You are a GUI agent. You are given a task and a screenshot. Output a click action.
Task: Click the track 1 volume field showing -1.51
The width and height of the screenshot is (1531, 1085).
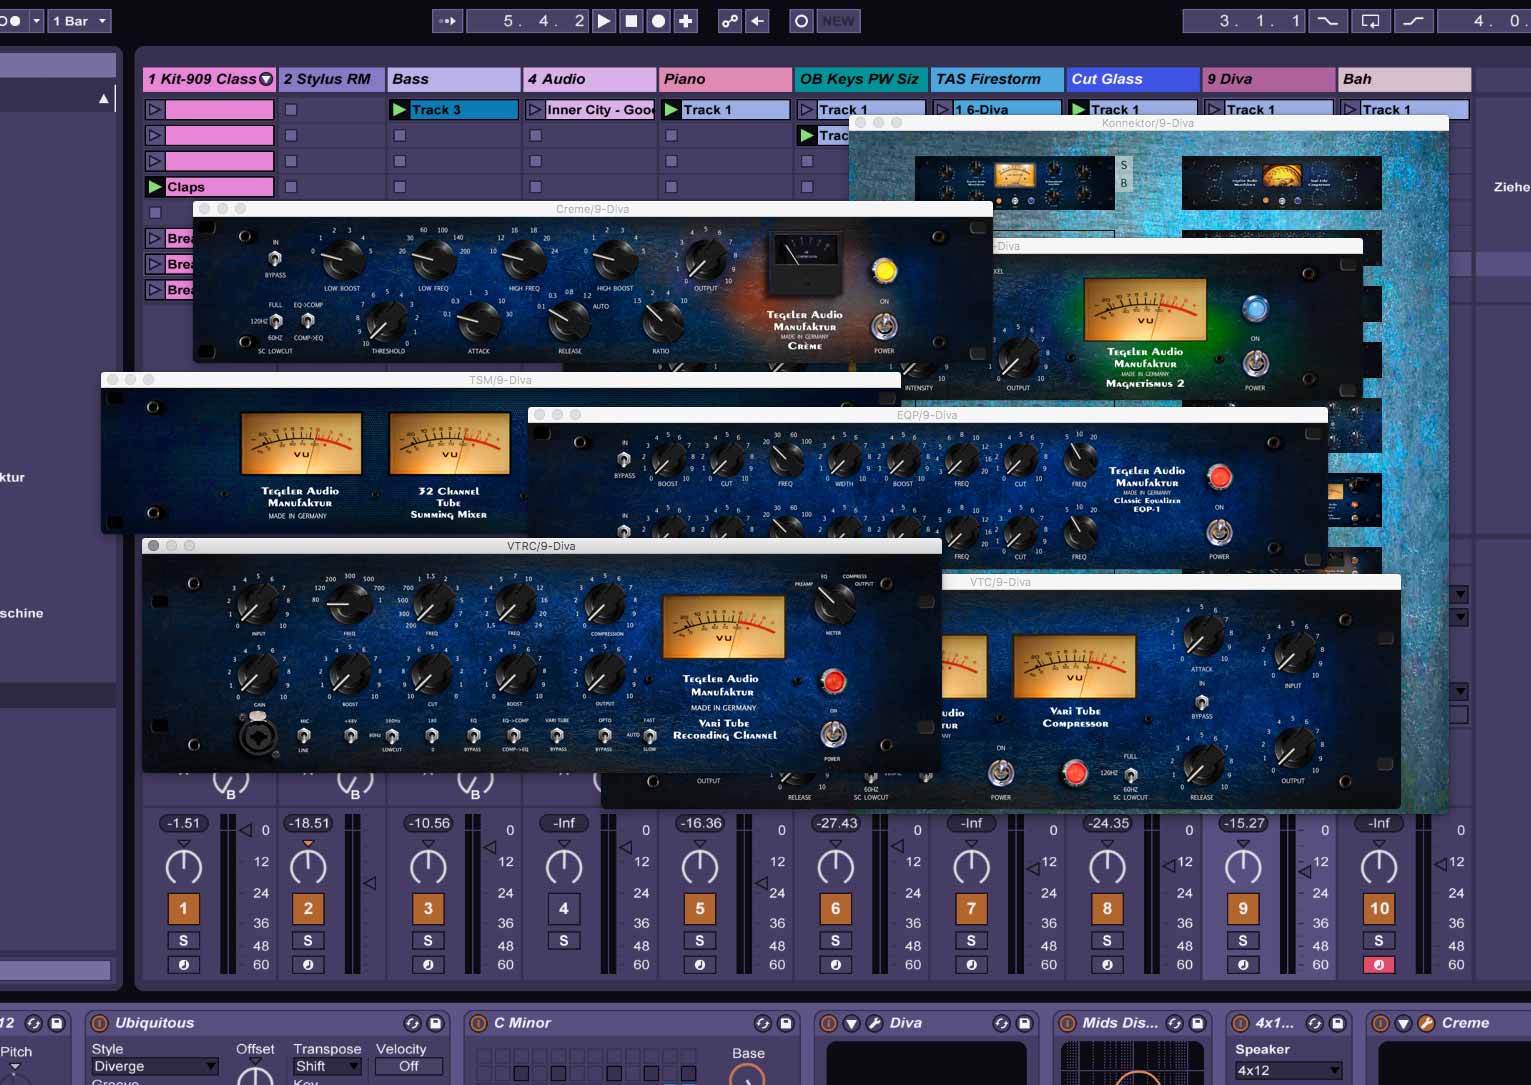tap(183, 824)
